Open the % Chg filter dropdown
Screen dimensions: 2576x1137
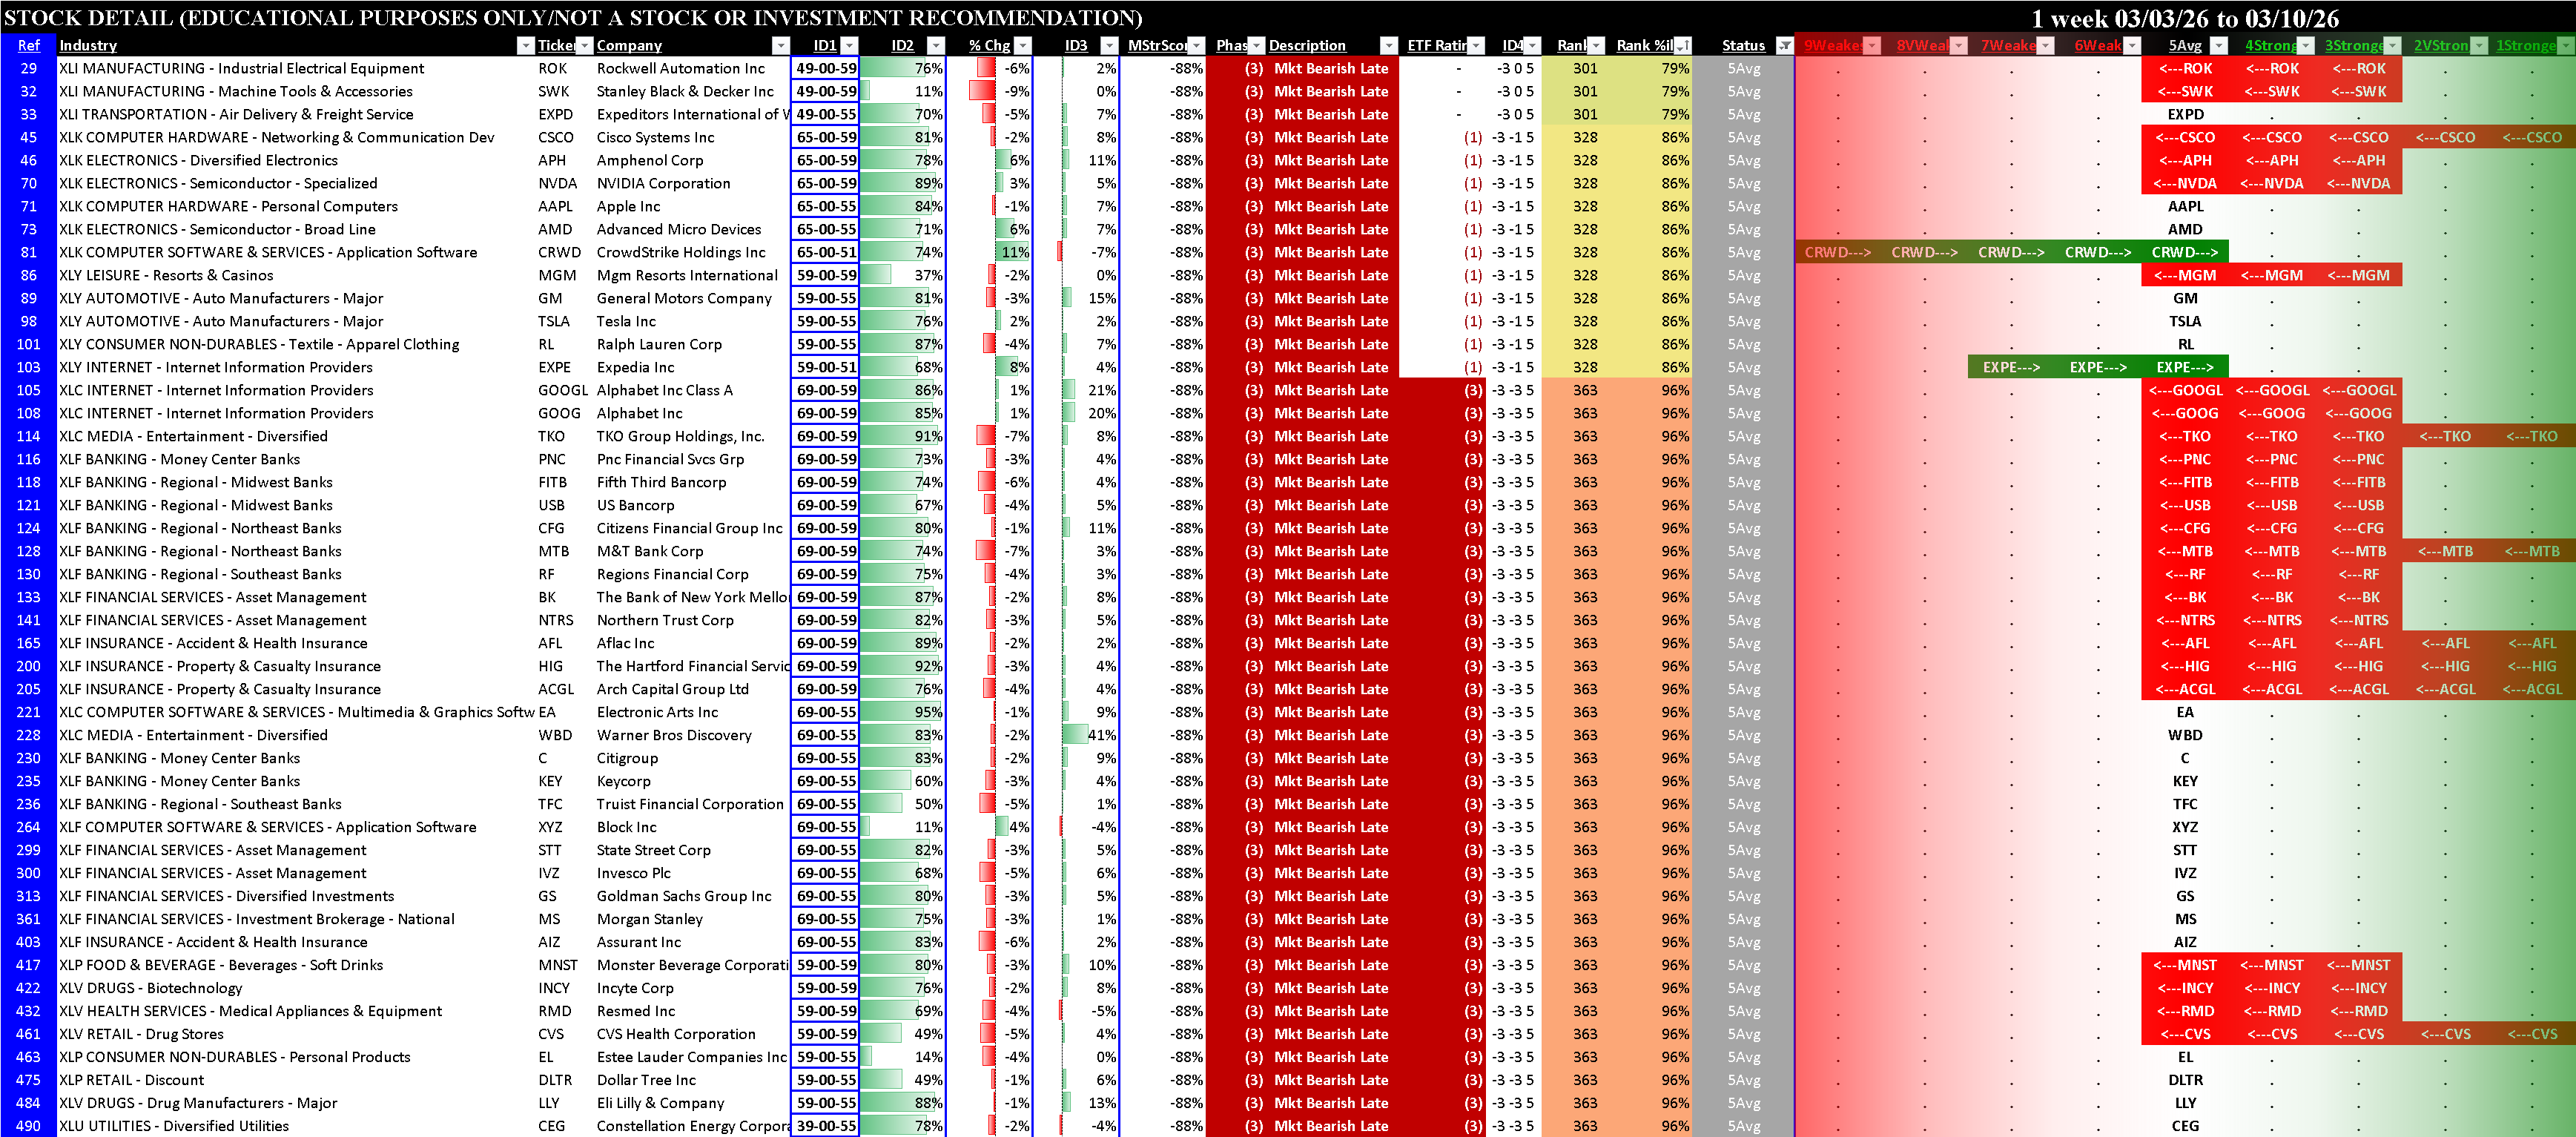pyautogui.click(x=1022, y=45)
